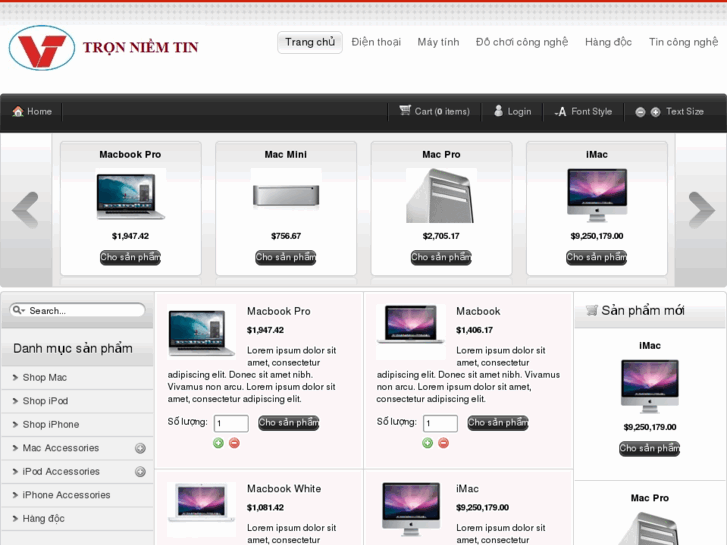Screen dimensions: 727x545
Task: Go to next carousel slide arrow
Action: pyautogui.click(x=701, y=210)
